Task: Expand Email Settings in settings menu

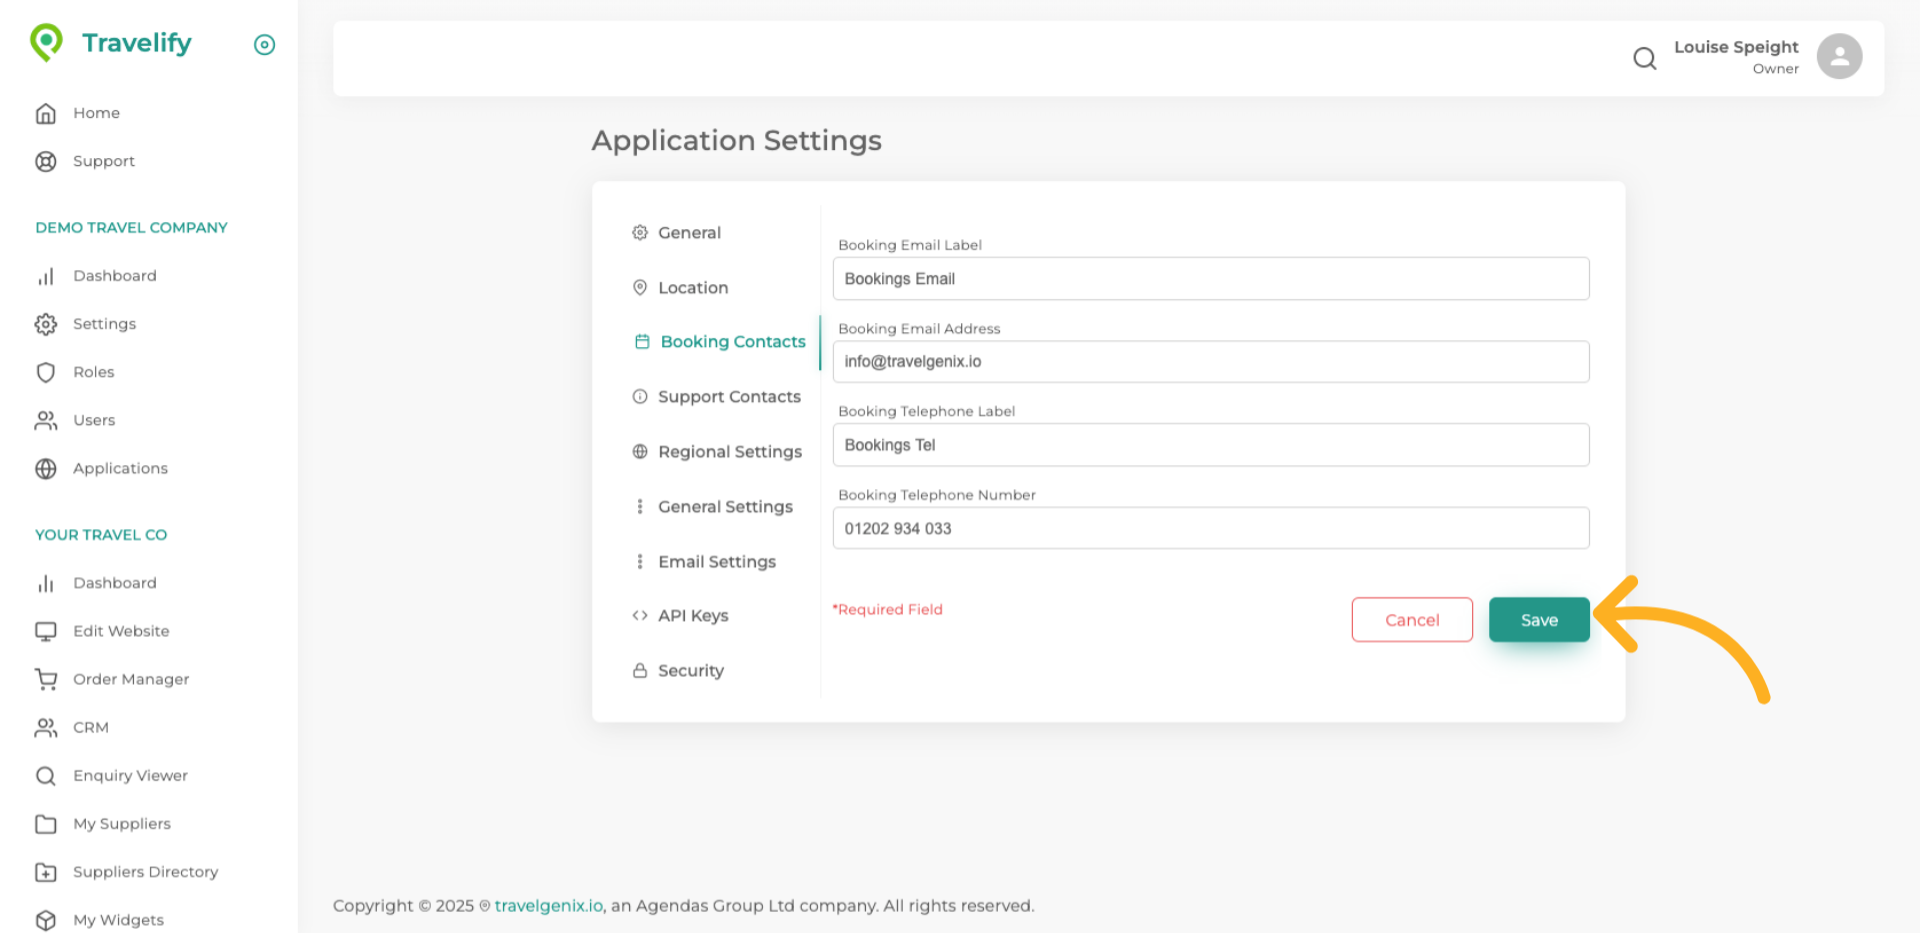Action: tap(716, 562)
